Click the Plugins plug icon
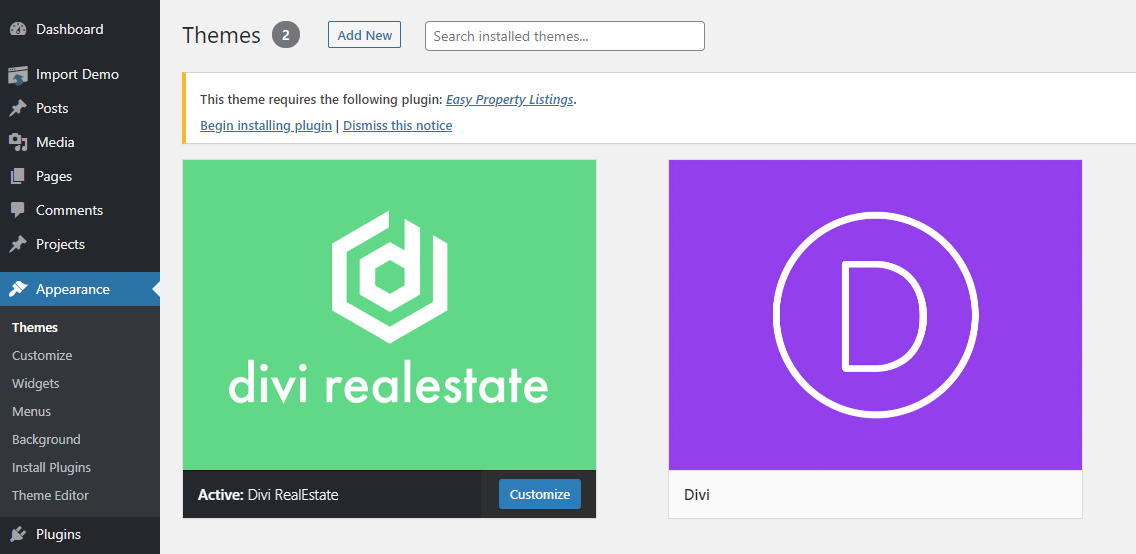 click(18, 535)
